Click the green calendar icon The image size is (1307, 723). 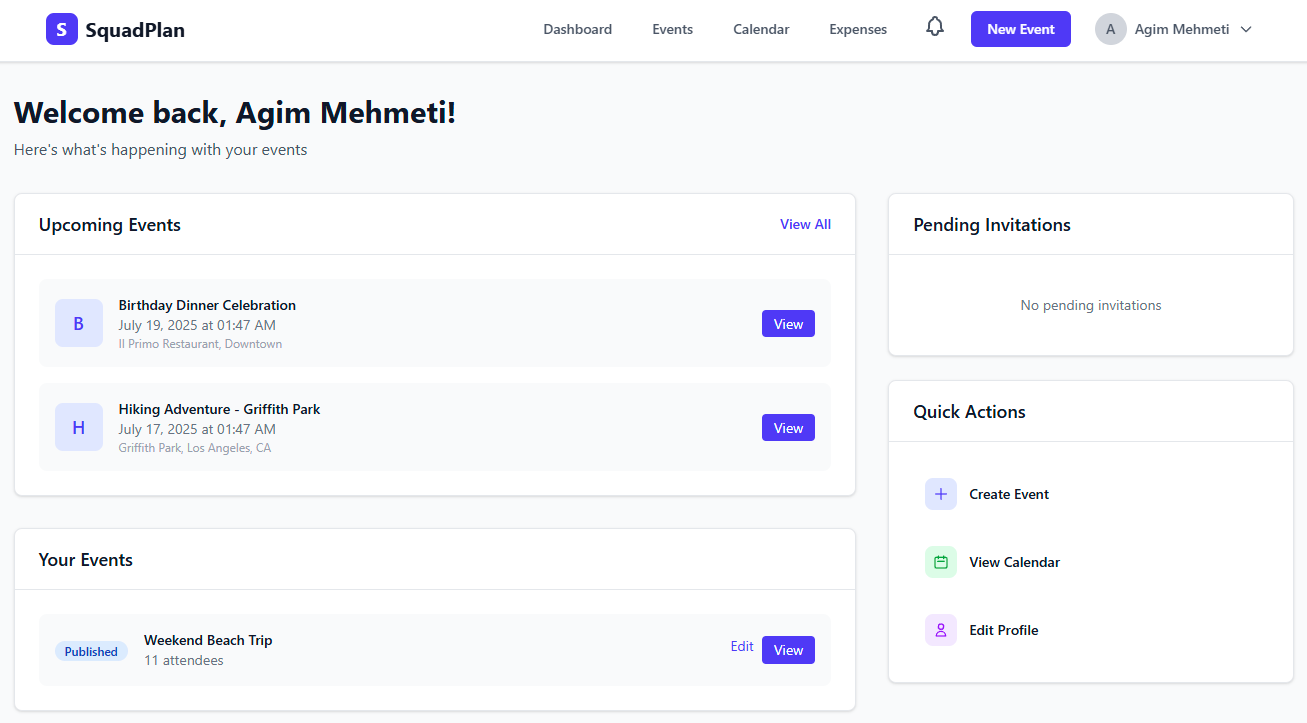pos(940,562)
